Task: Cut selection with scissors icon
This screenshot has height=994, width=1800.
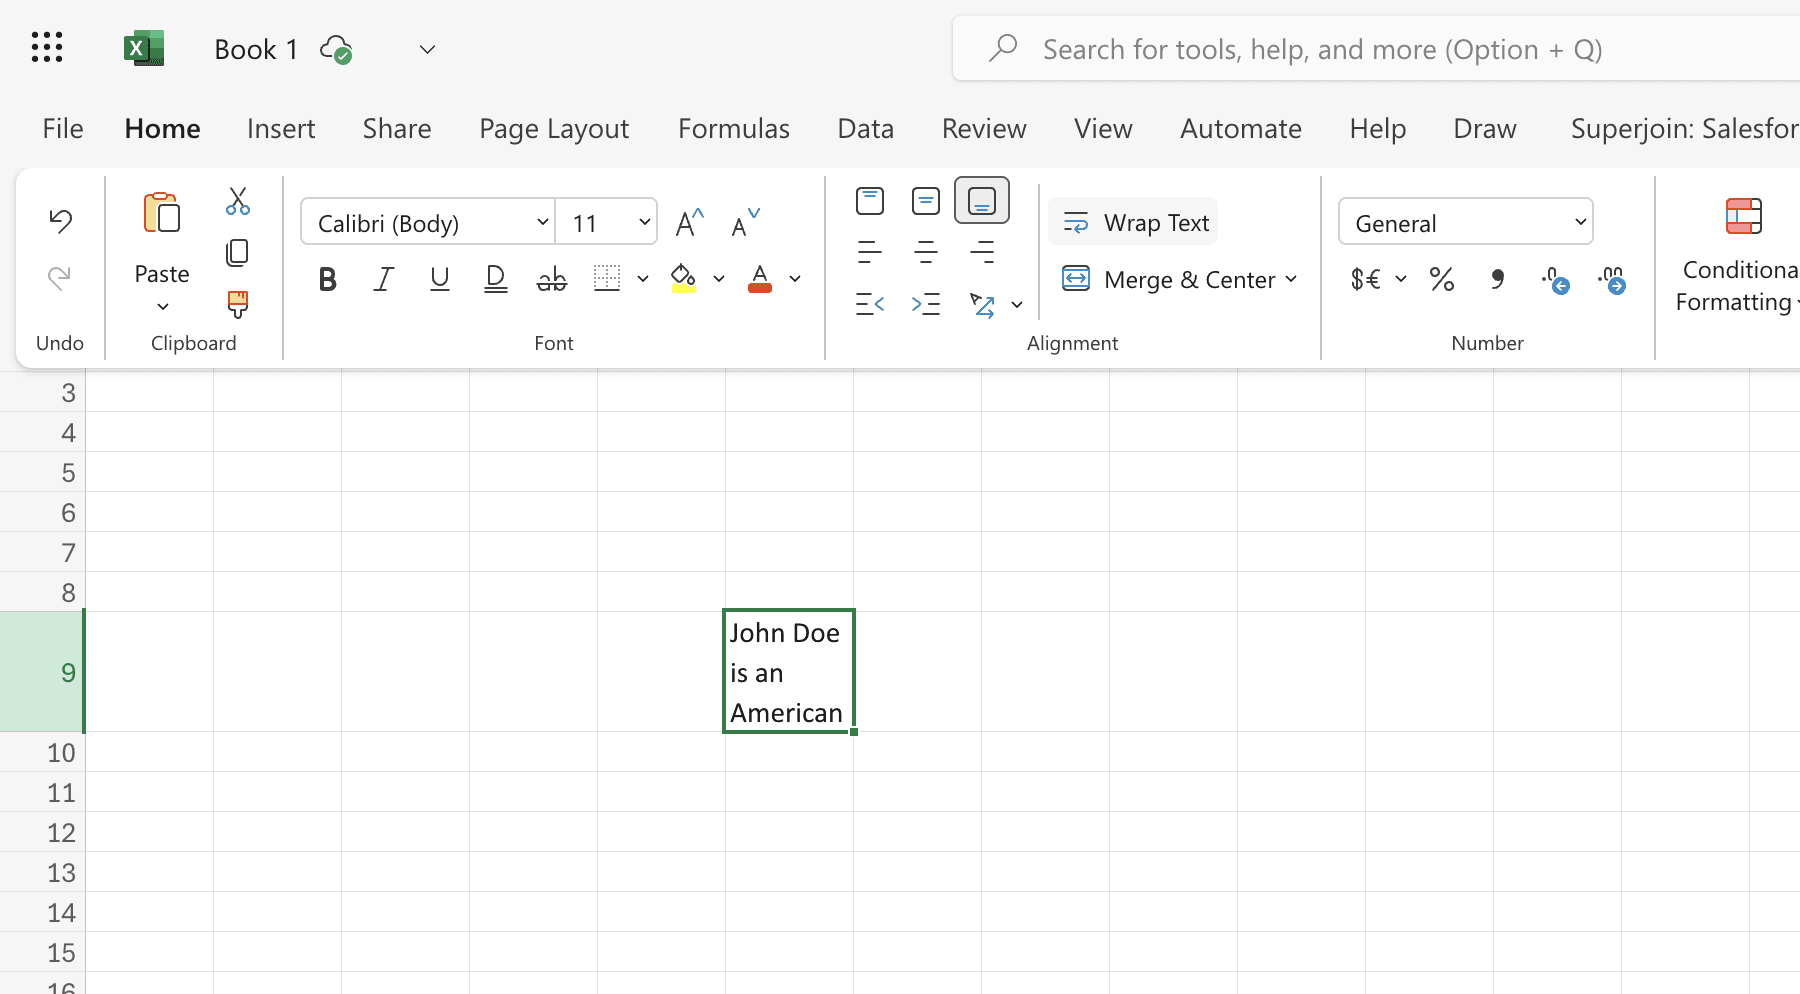Action: (x=238, y=201)
